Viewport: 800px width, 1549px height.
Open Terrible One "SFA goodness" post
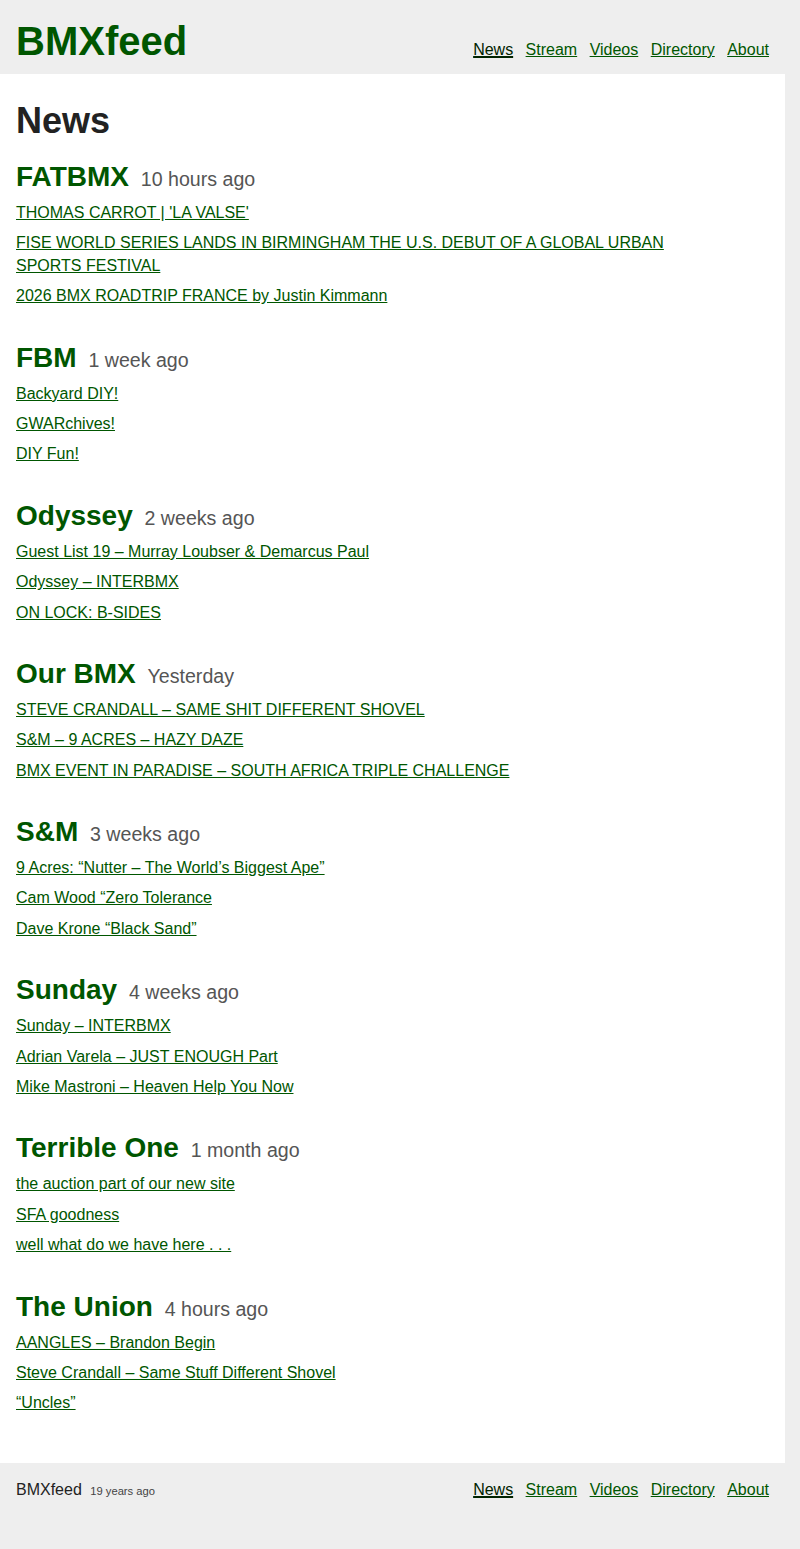(67, 1215)
